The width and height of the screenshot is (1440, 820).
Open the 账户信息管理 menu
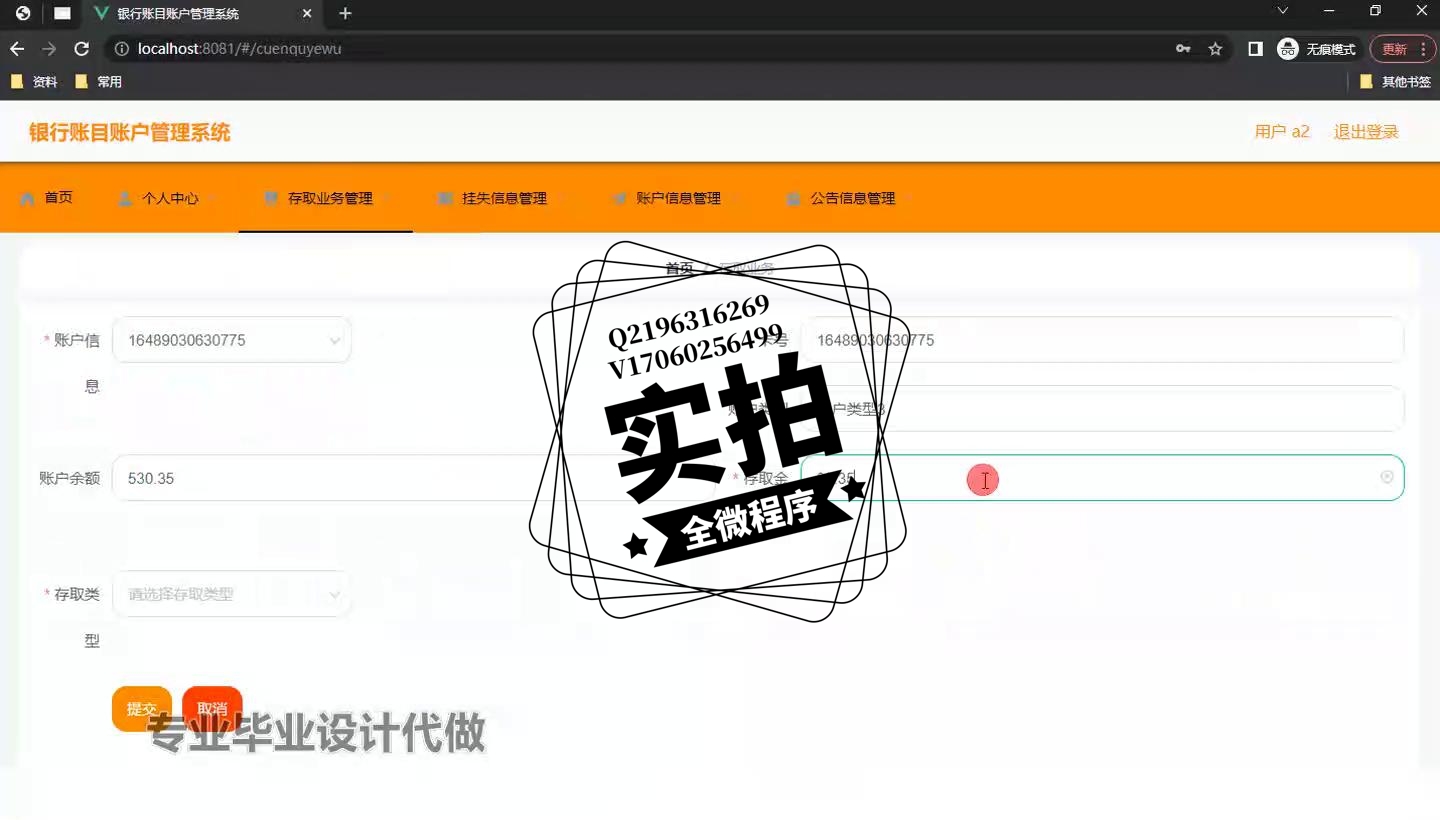point(673,198)
